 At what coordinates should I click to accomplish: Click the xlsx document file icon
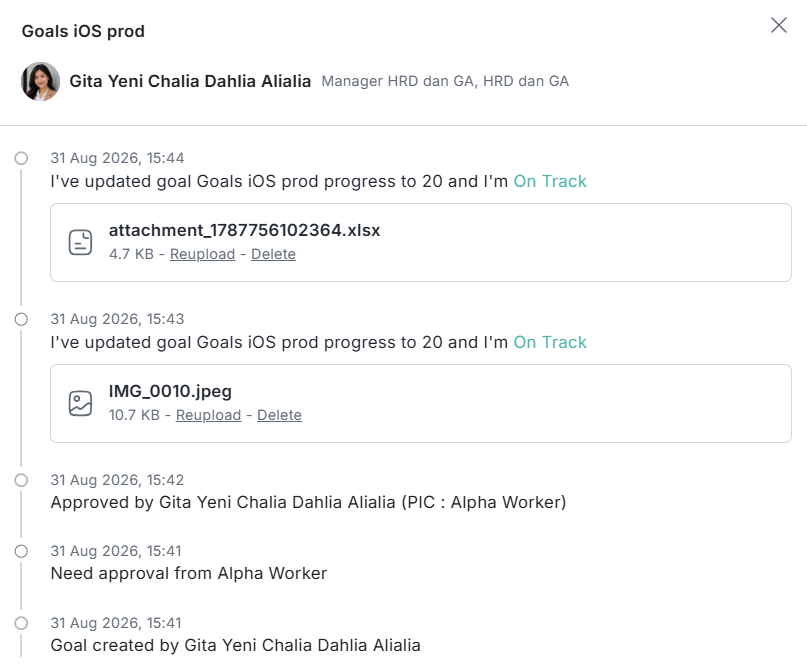[80, 242]
